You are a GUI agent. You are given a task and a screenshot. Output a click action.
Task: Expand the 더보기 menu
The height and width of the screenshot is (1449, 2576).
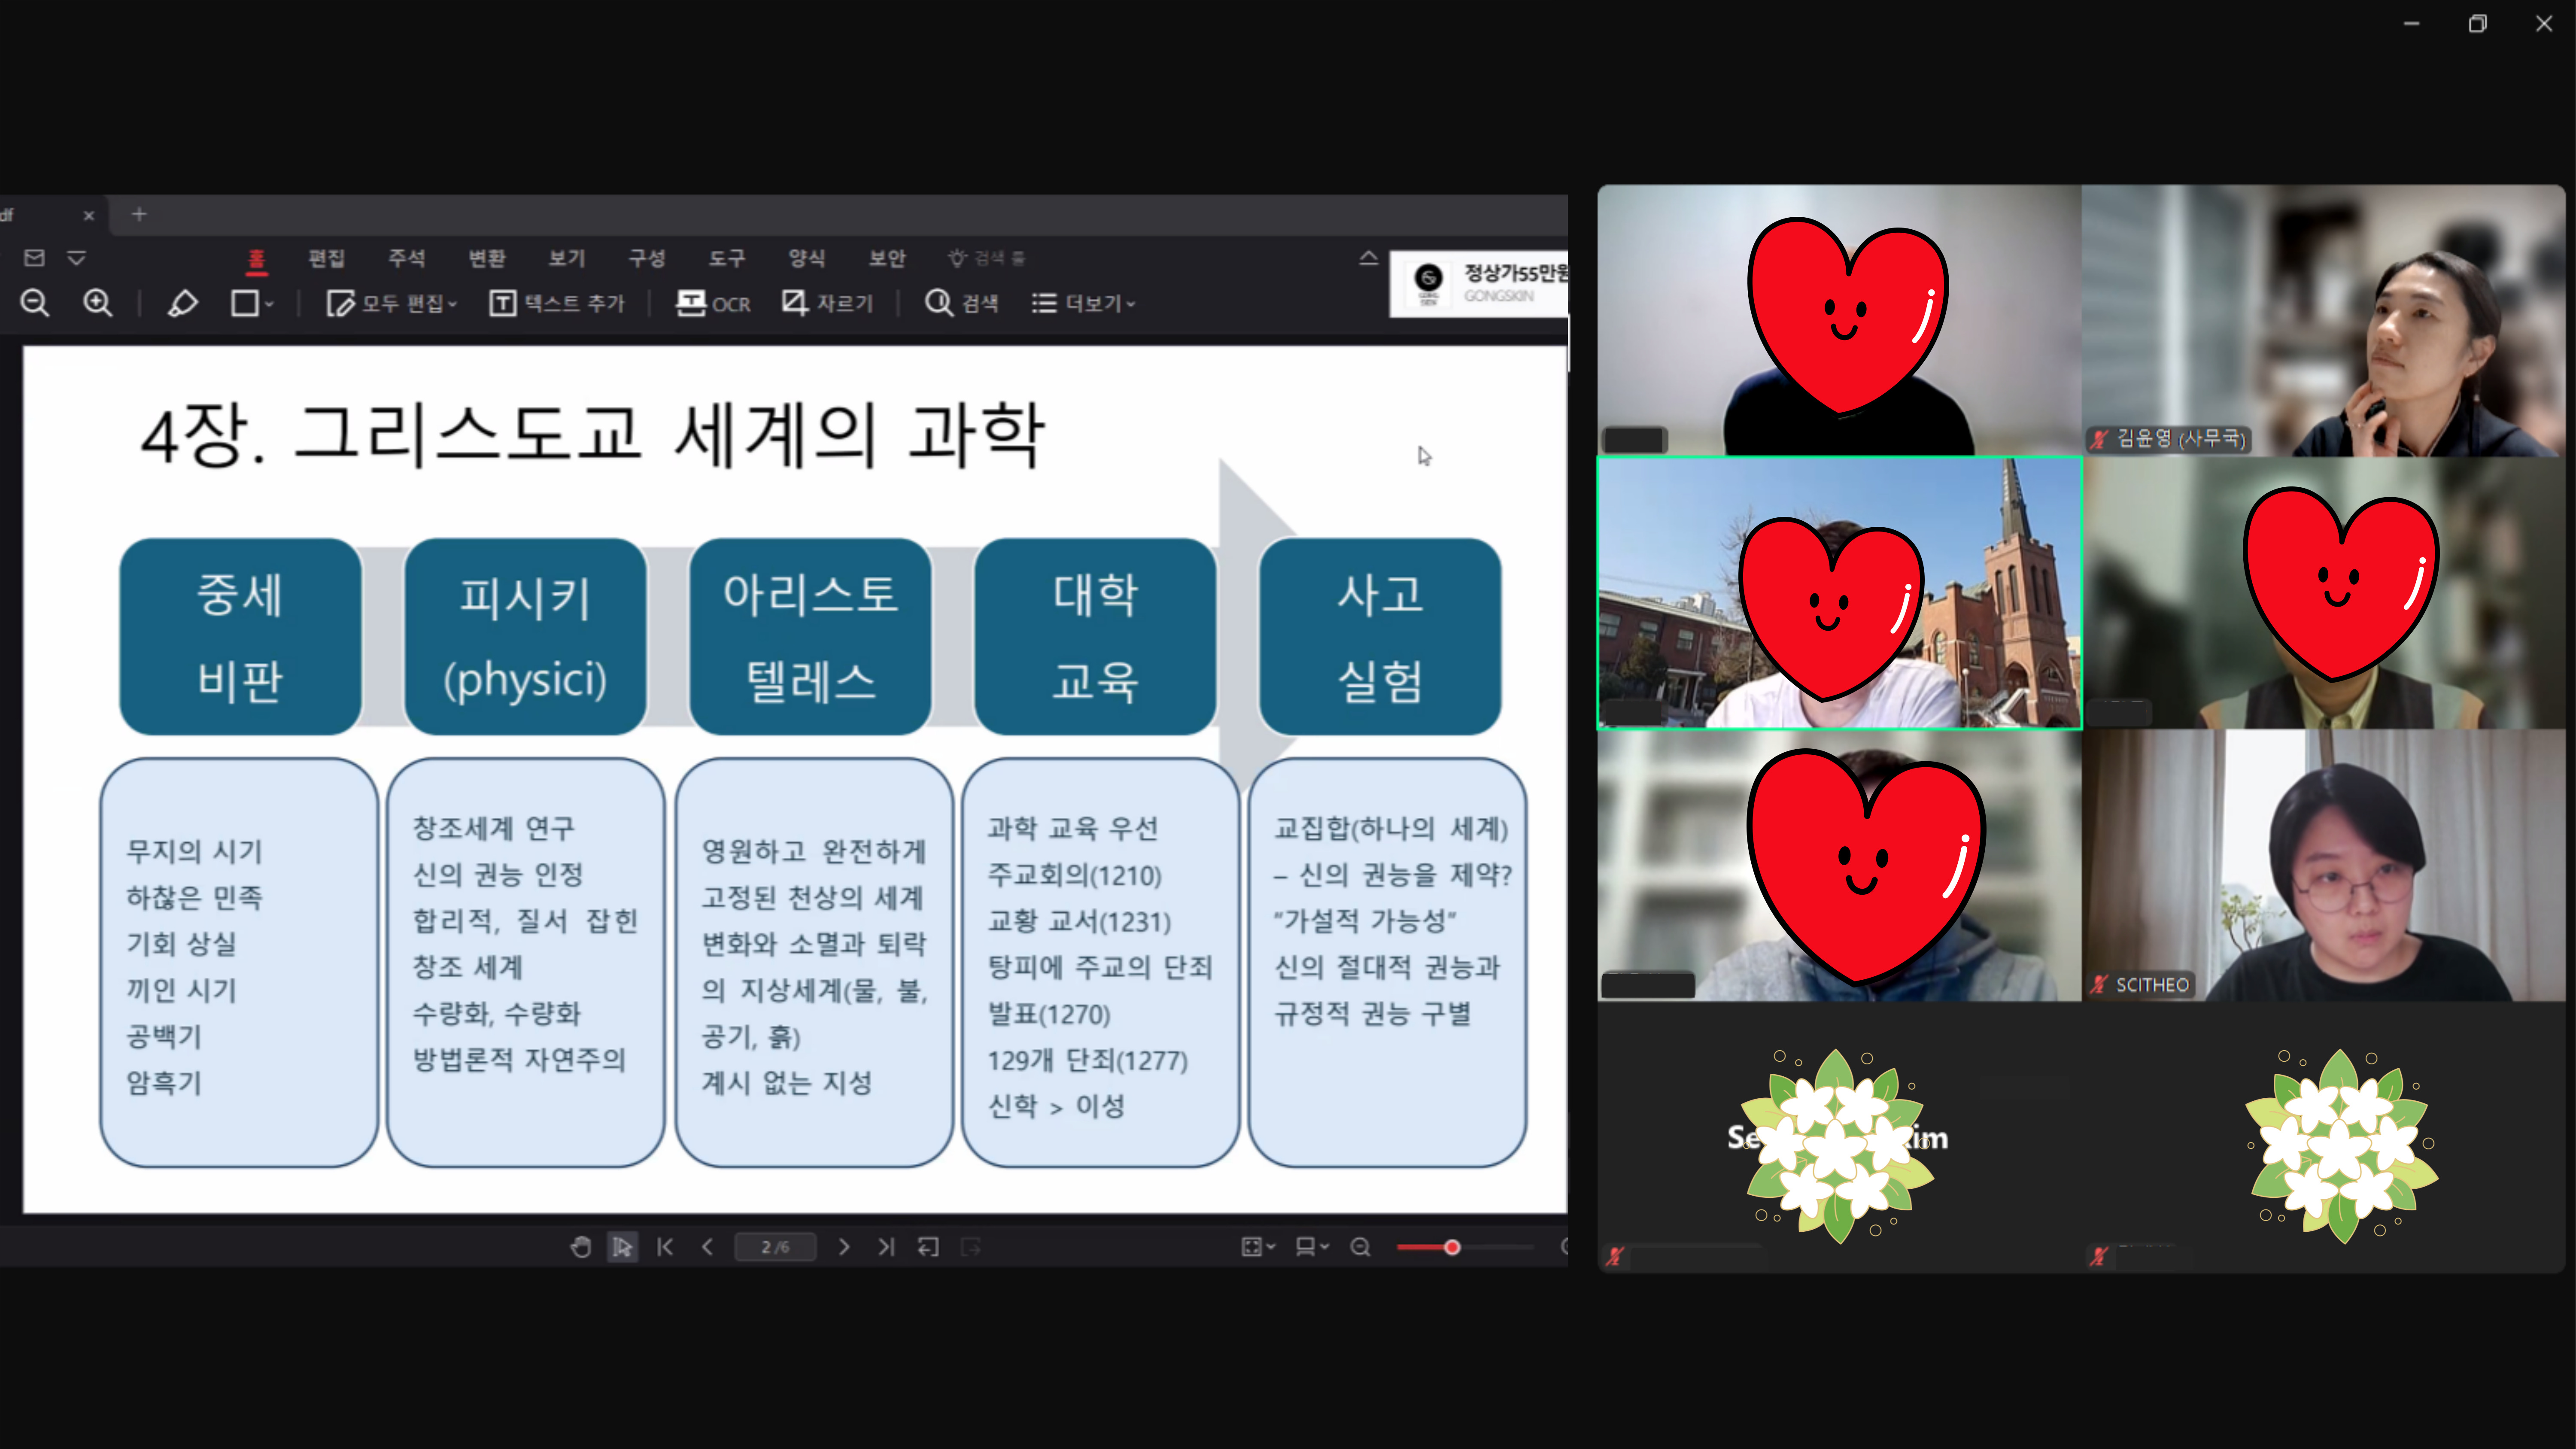[1083, 303]
